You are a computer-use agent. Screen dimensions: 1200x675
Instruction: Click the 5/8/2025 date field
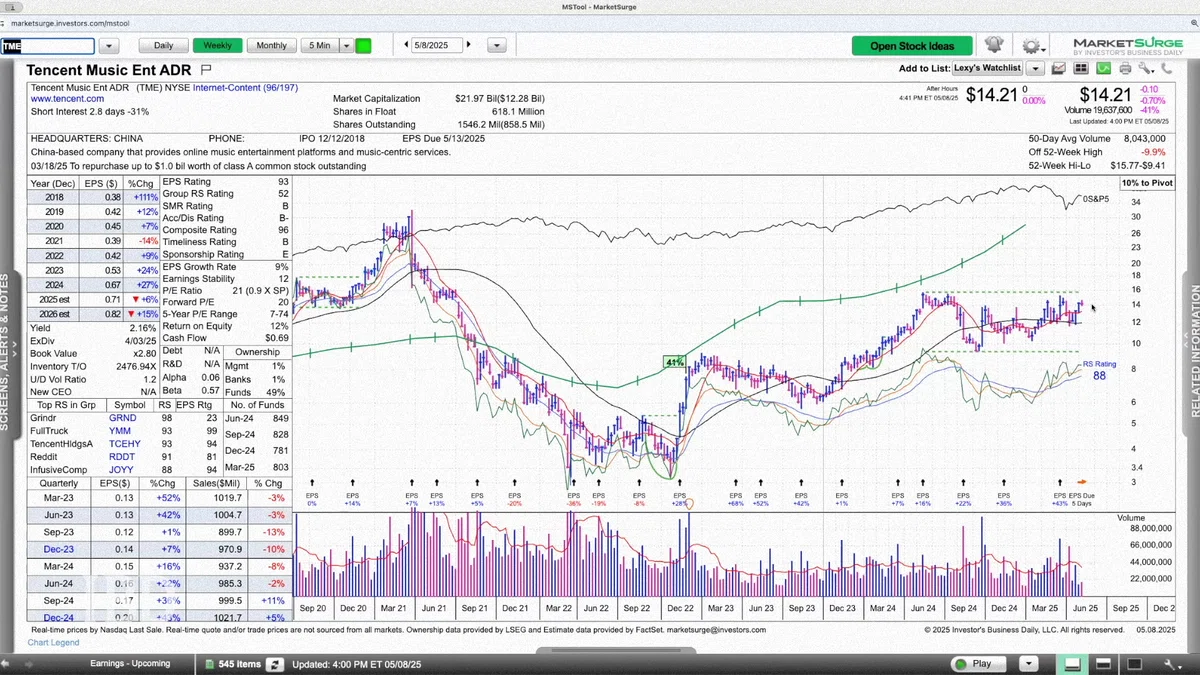[437, 45]
